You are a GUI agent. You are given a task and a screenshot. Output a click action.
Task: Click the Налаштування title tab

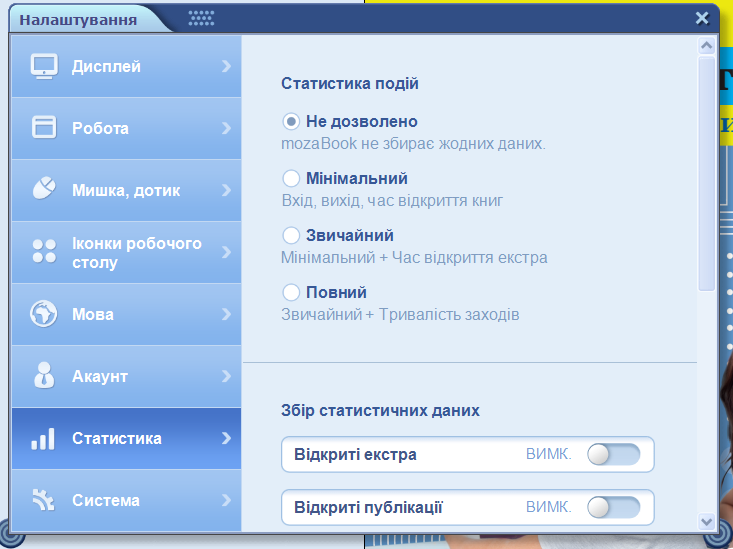[x=78, y=20]
